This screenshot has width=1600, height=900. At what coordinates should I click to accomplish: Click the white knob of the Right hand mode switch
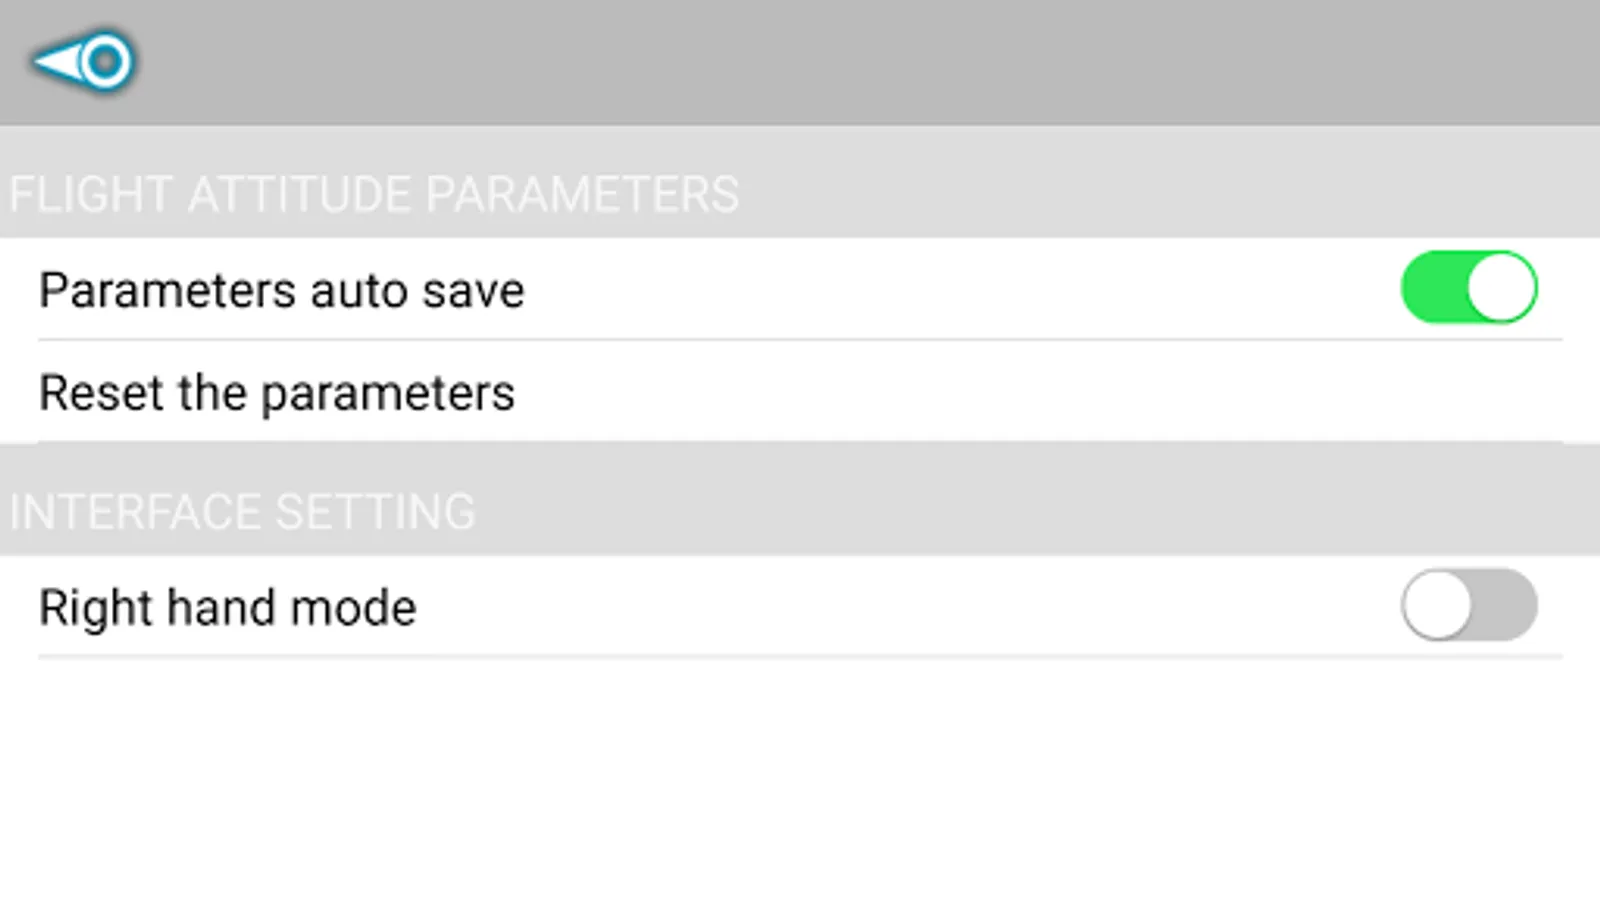pos(1437,605)
